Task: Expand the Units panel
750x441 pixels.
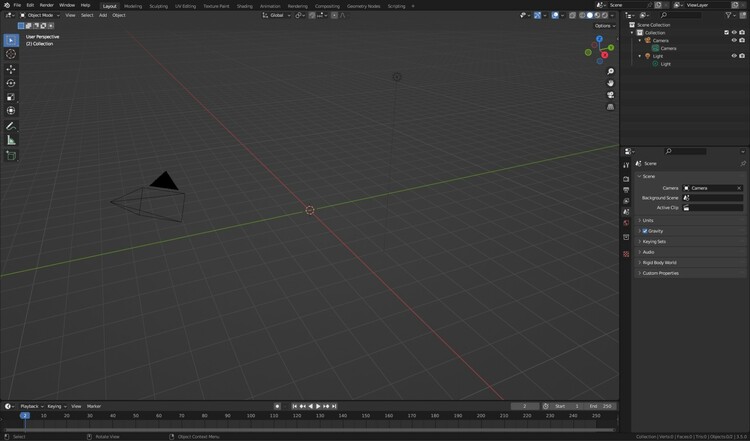Action: tap(648, 220)
